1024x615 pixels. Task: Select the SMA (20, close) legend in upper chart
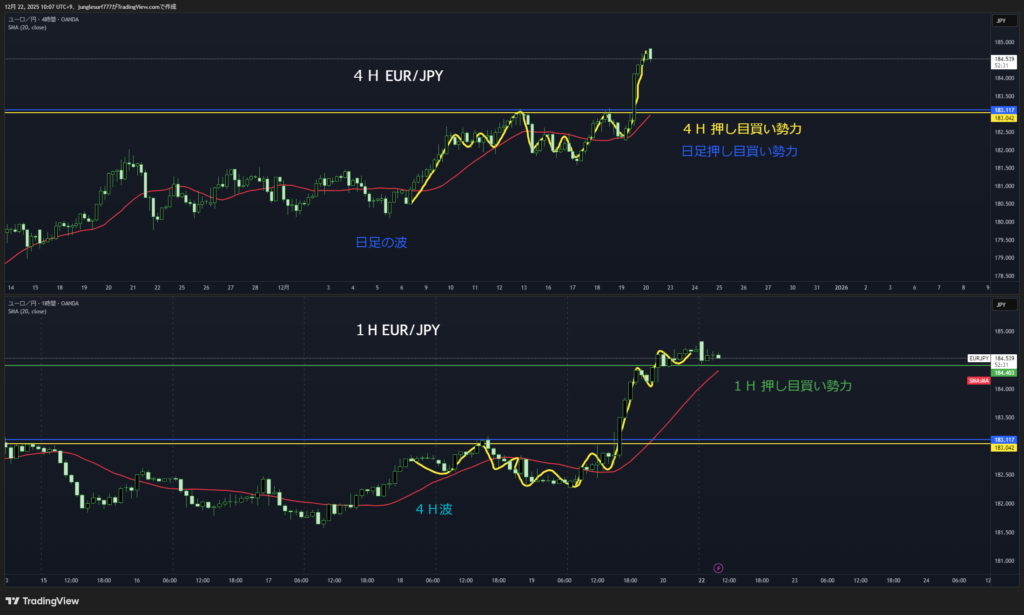point(27,27)
